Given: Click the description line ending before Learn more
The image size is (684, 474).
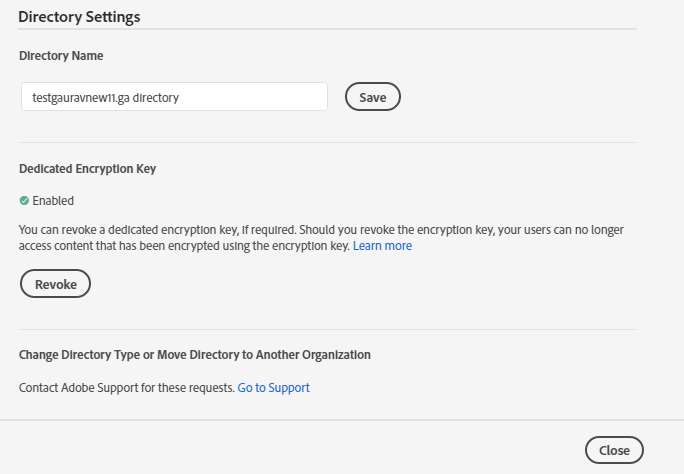Looking at the screenshot, I should [185, 245].
